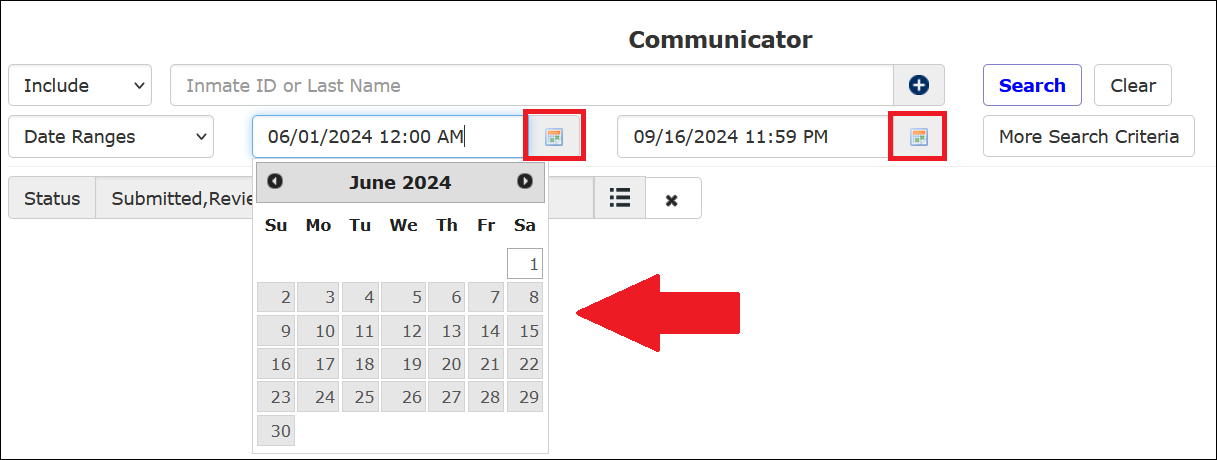Click the Clear button

pos(1133,86)
